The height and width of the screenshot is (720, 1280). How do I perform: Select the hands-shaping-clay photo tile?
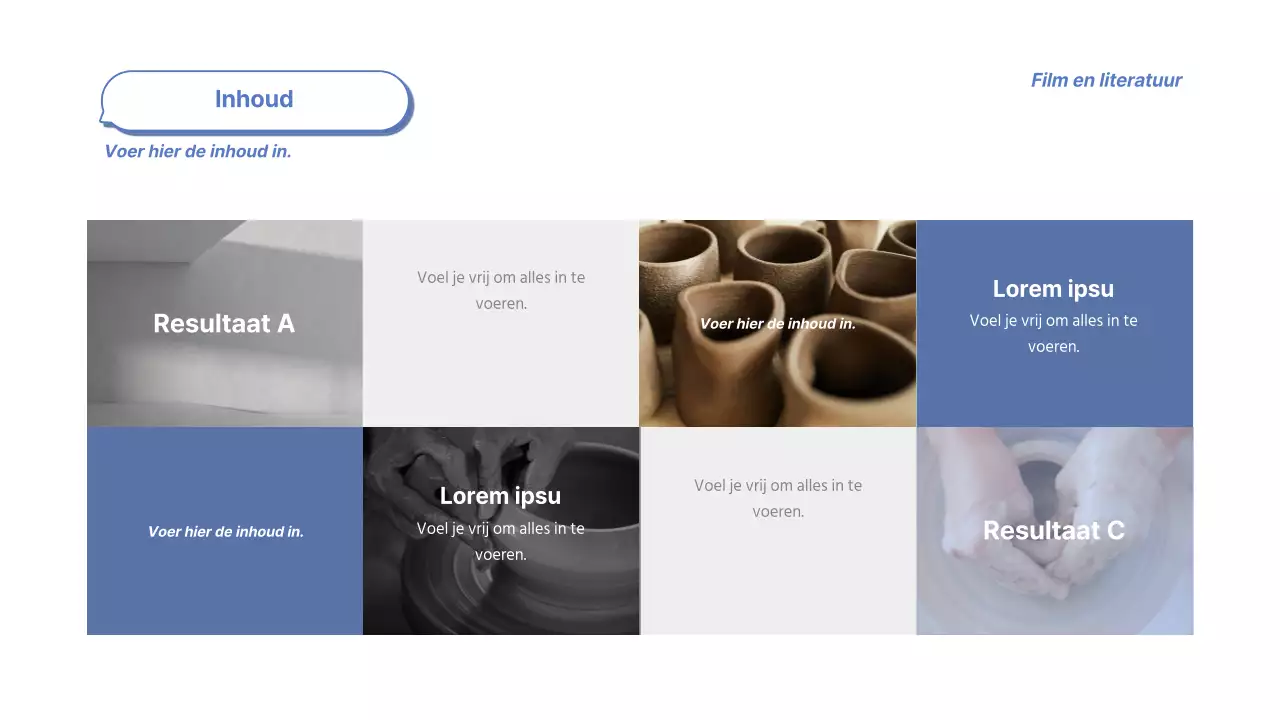[1055, 531]
